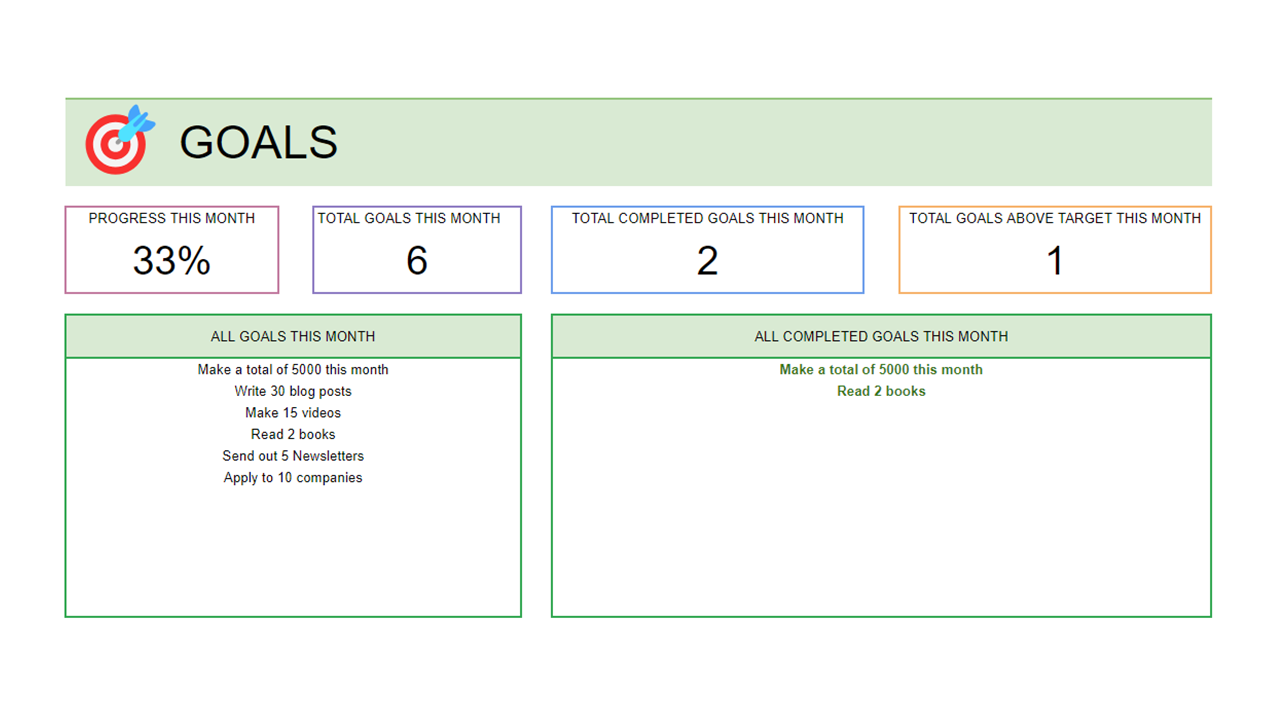
Task: Select the 'Make 15 videos' goal
Action: pos(293,413)
